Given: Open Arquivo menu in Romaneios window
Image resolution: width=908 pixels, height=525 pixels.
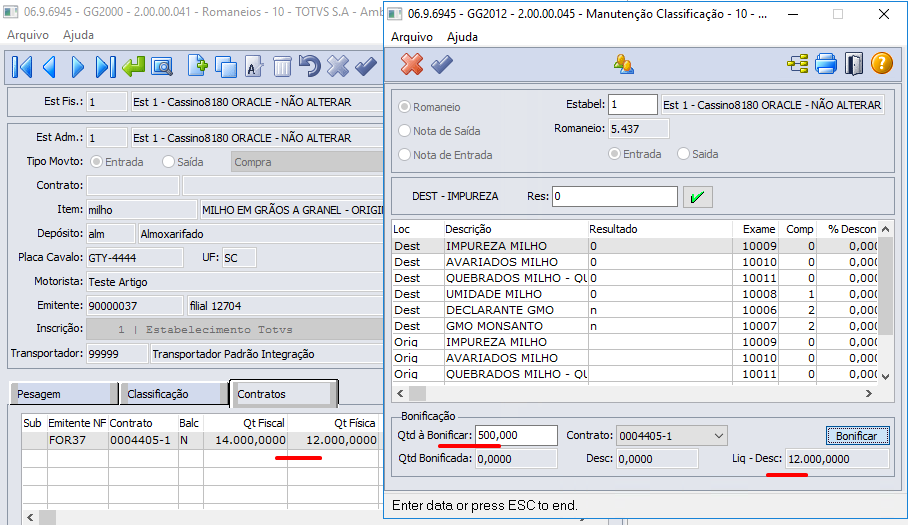Looking at the screenshot, I should (28, 35).
